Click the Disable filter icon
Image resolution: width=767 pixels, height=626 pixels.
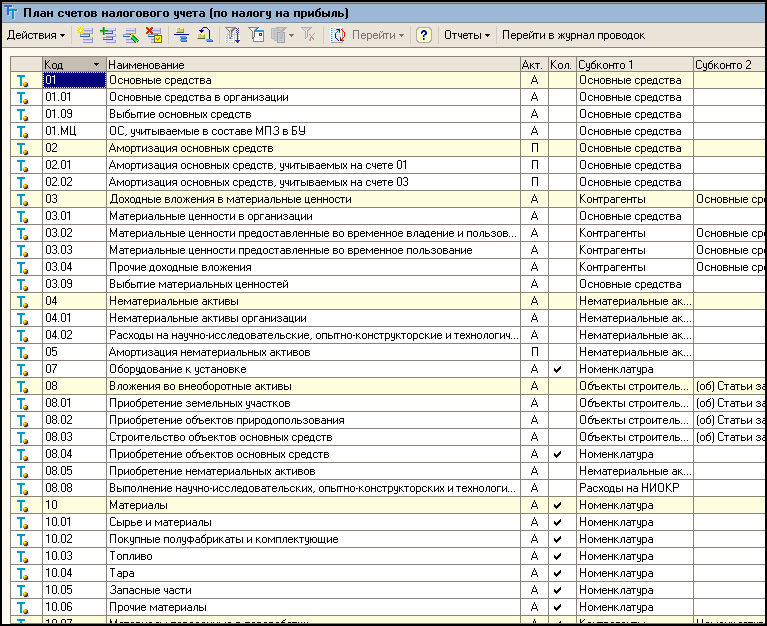(308, 35)
